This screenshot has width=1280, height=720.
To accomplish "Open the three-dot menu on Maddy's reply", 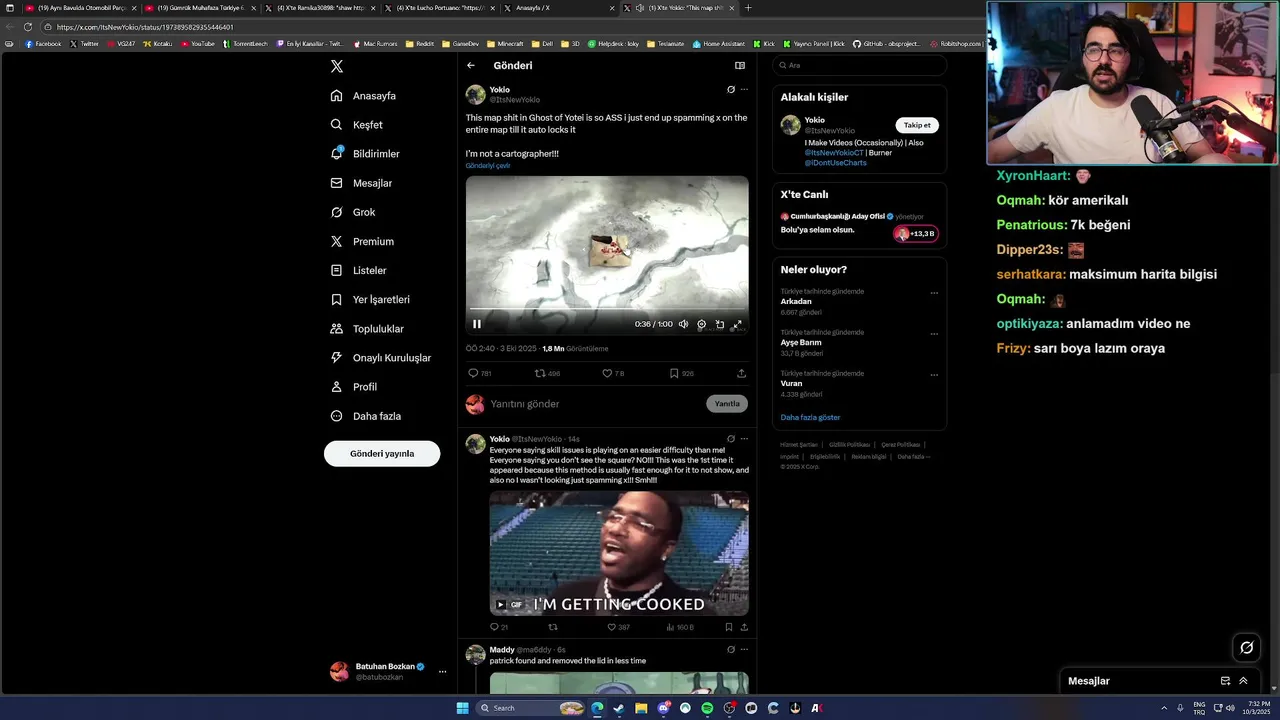I will tap(744, 649).
